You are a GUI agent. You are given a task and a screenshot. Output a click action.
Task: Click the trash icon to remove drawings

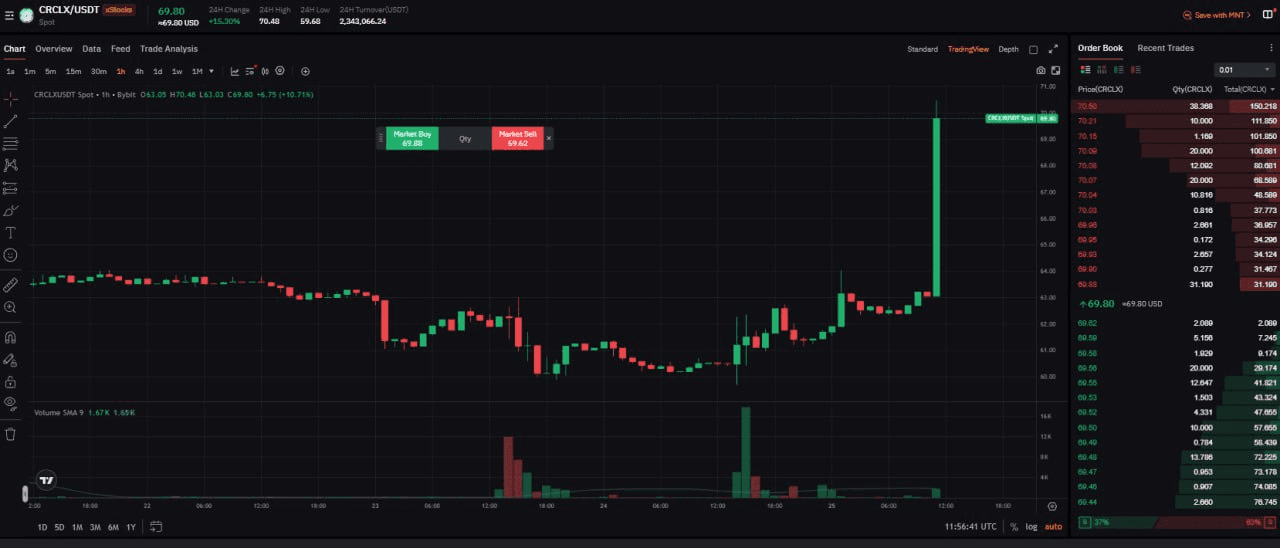coord(11,434)
